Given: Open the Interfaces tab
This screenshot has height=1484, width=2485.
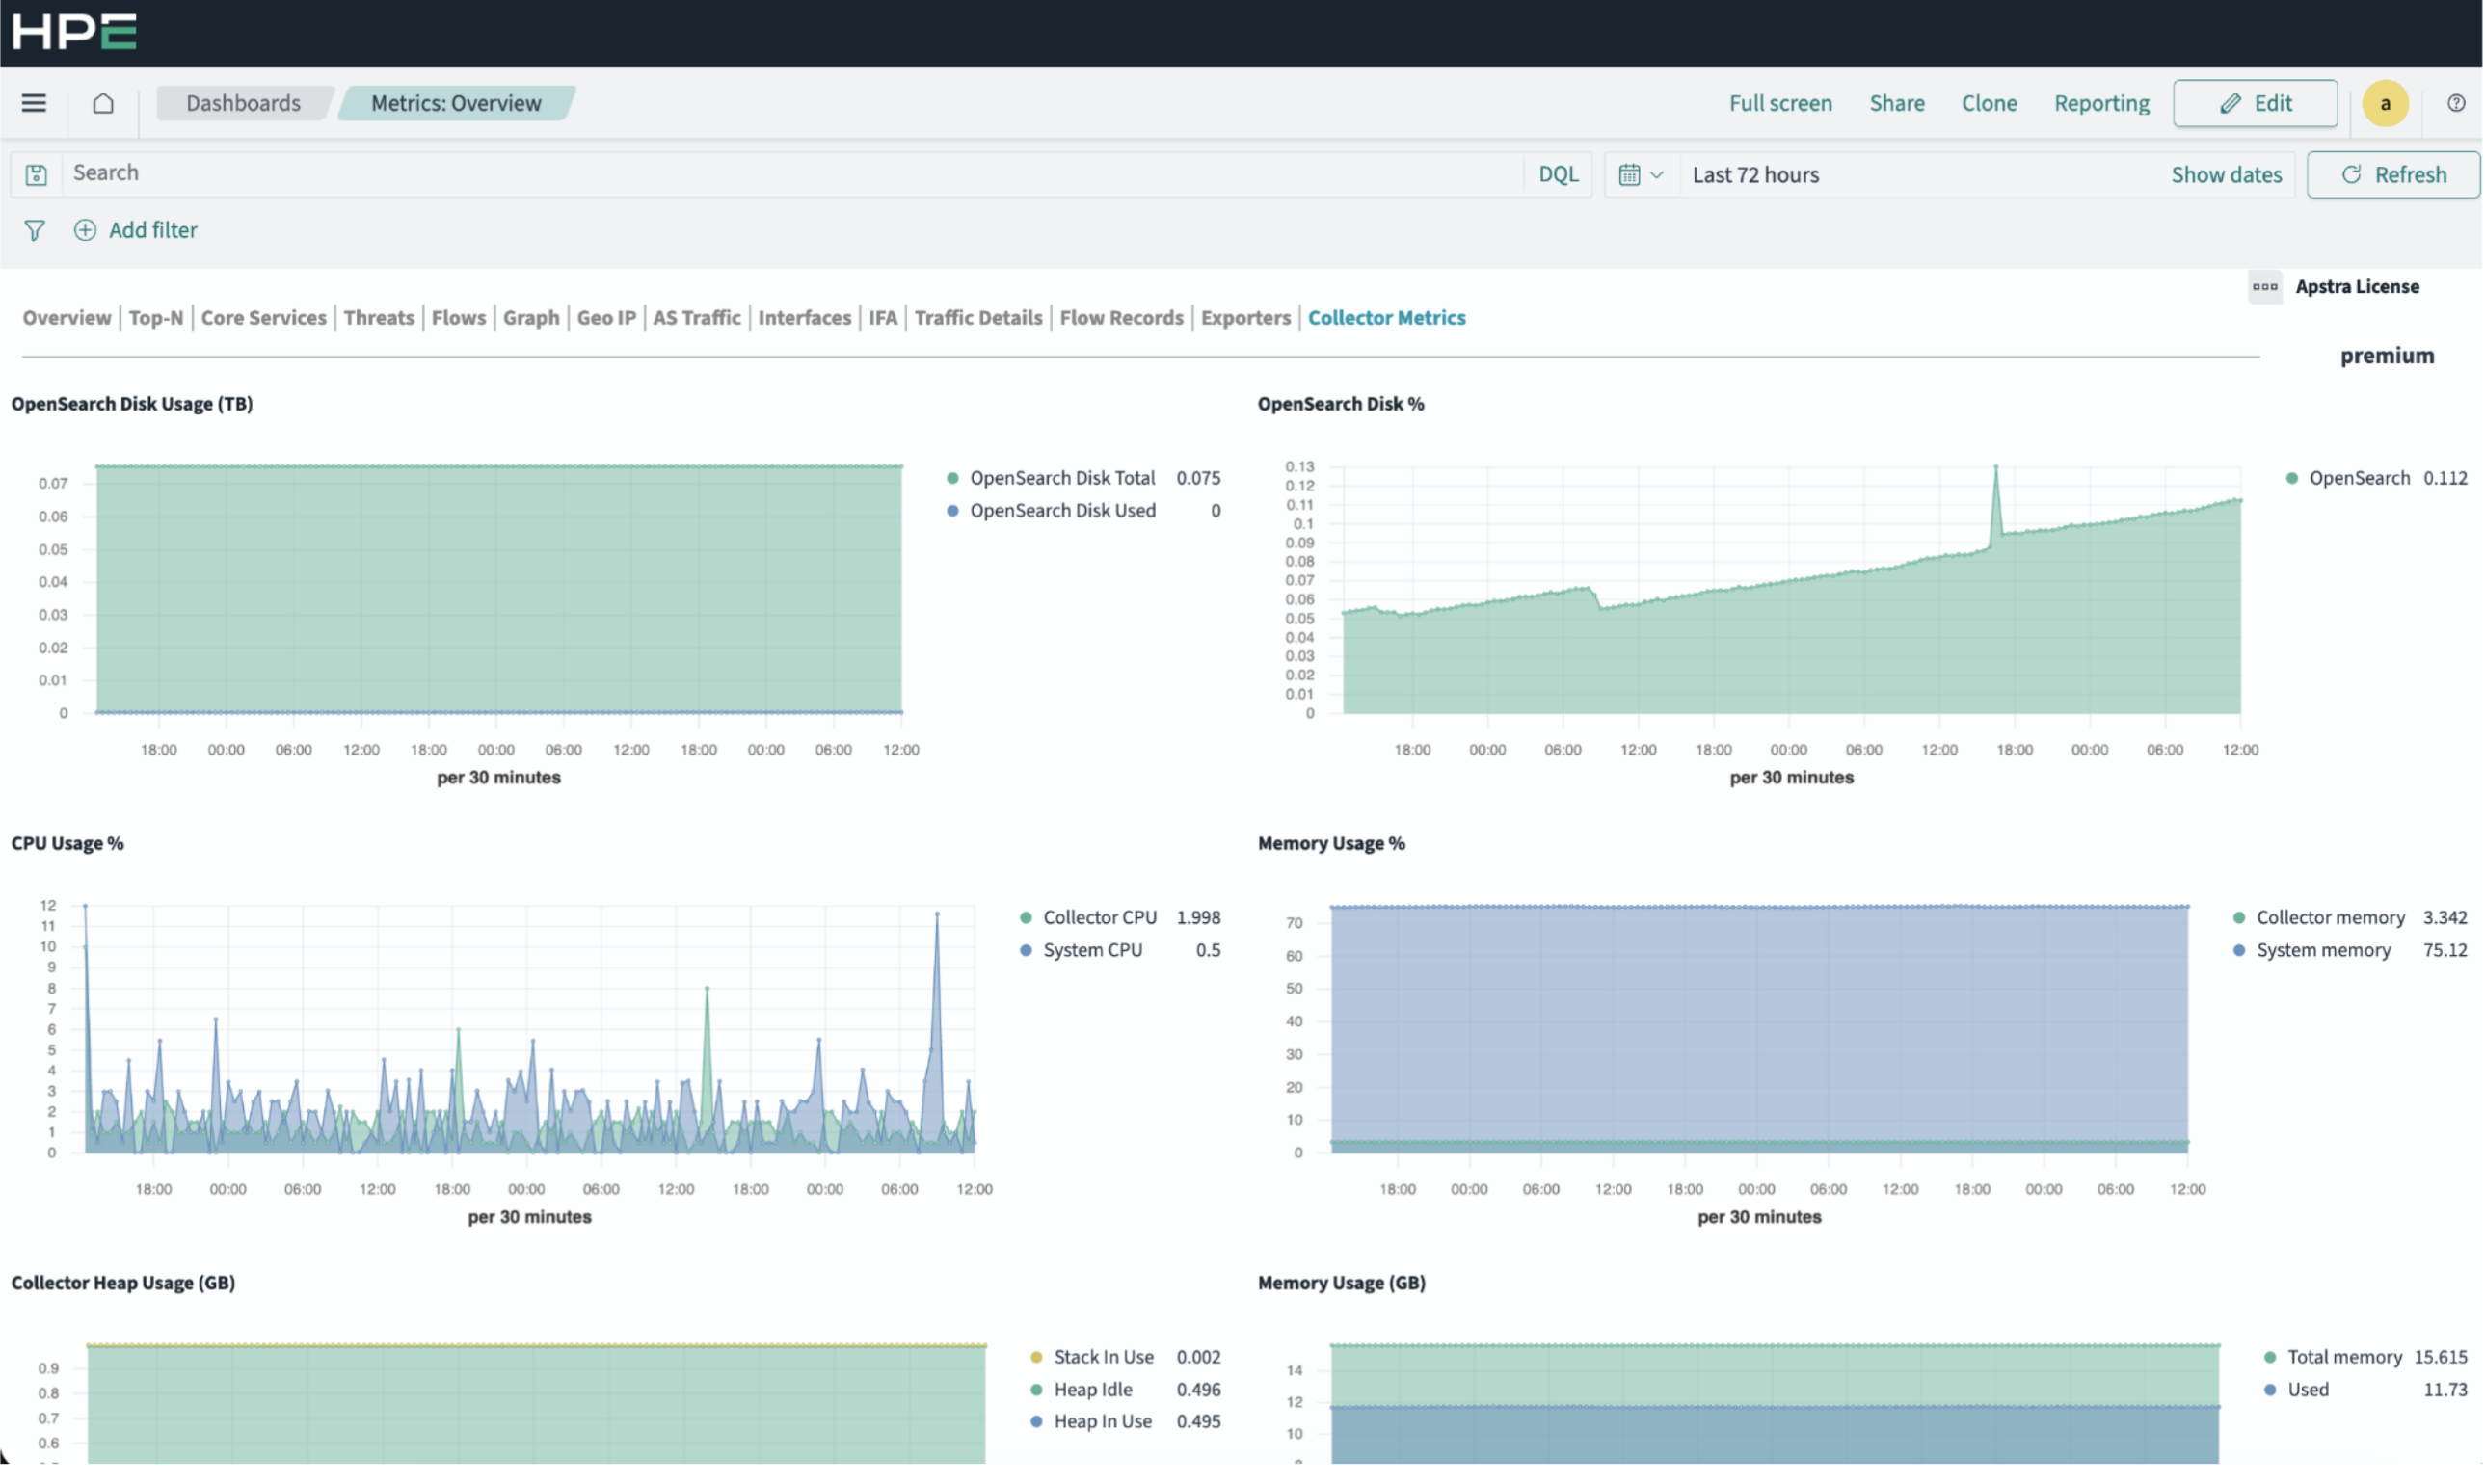Looking at the screenshot, I should 805,318.
